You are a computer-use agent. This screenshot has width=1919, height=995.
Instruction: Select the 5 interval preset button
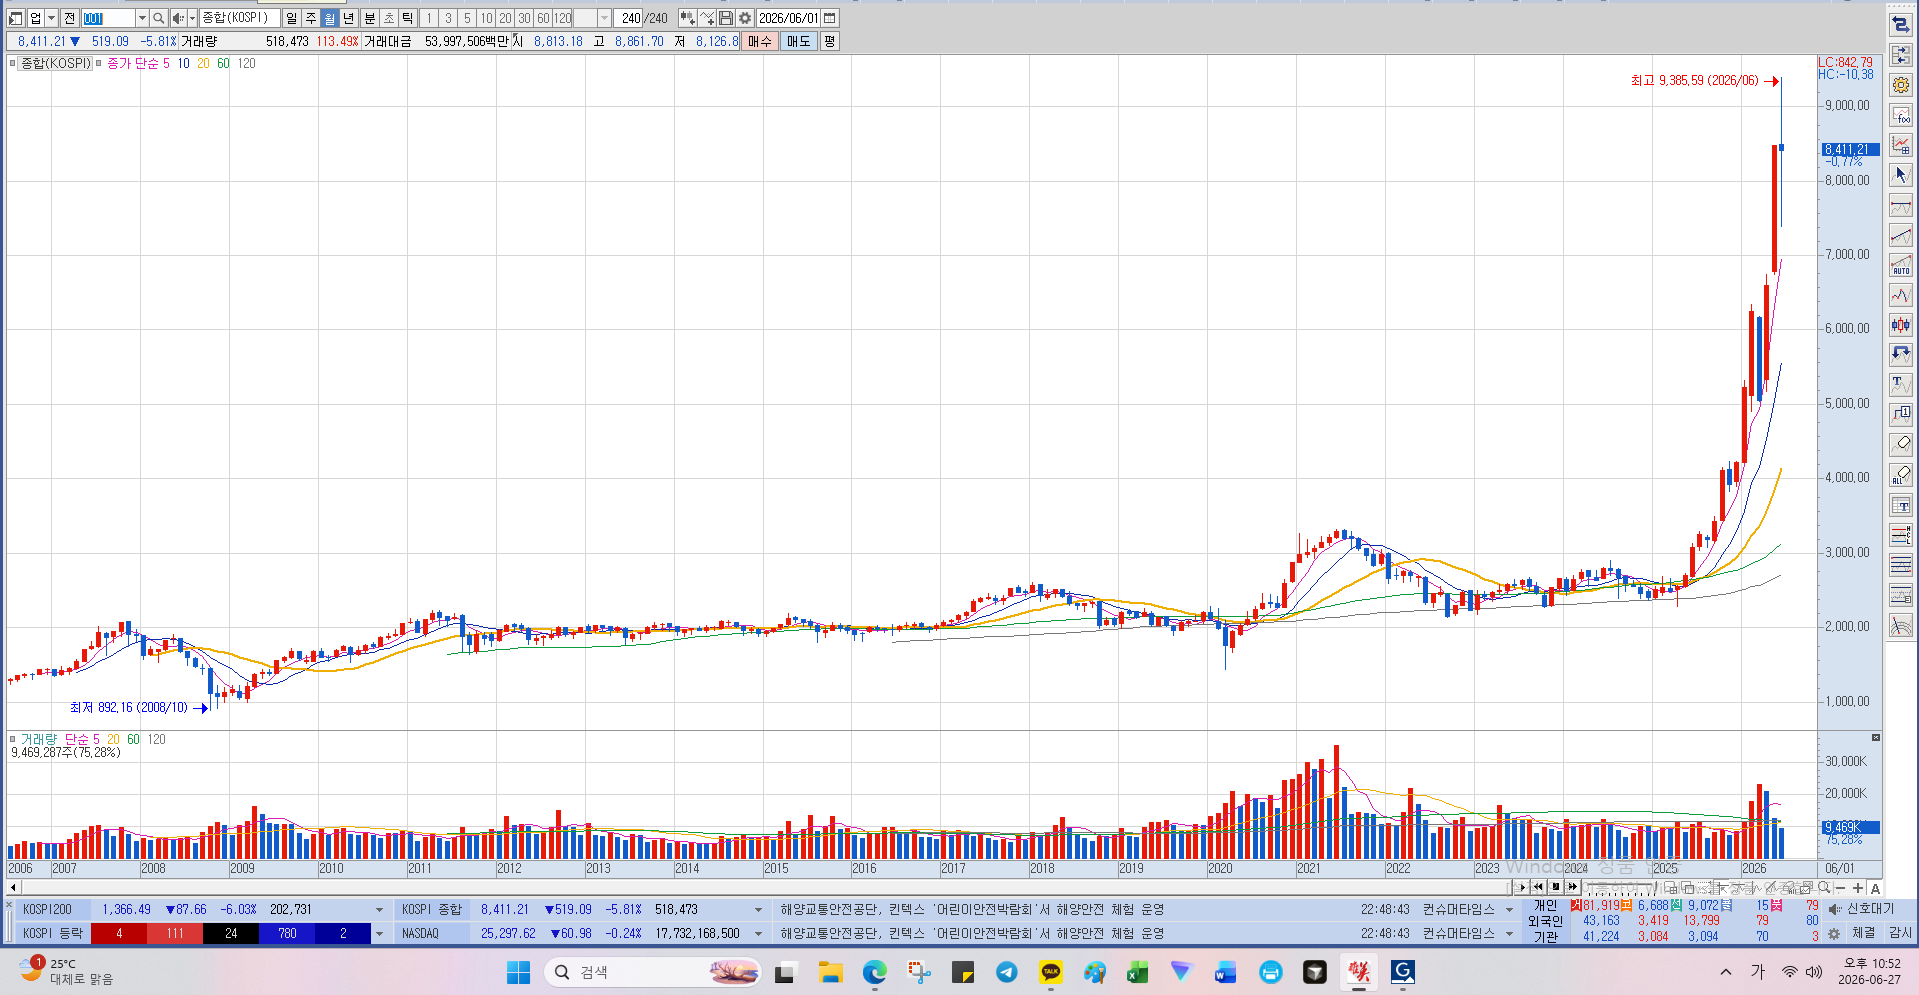(467, 18)
